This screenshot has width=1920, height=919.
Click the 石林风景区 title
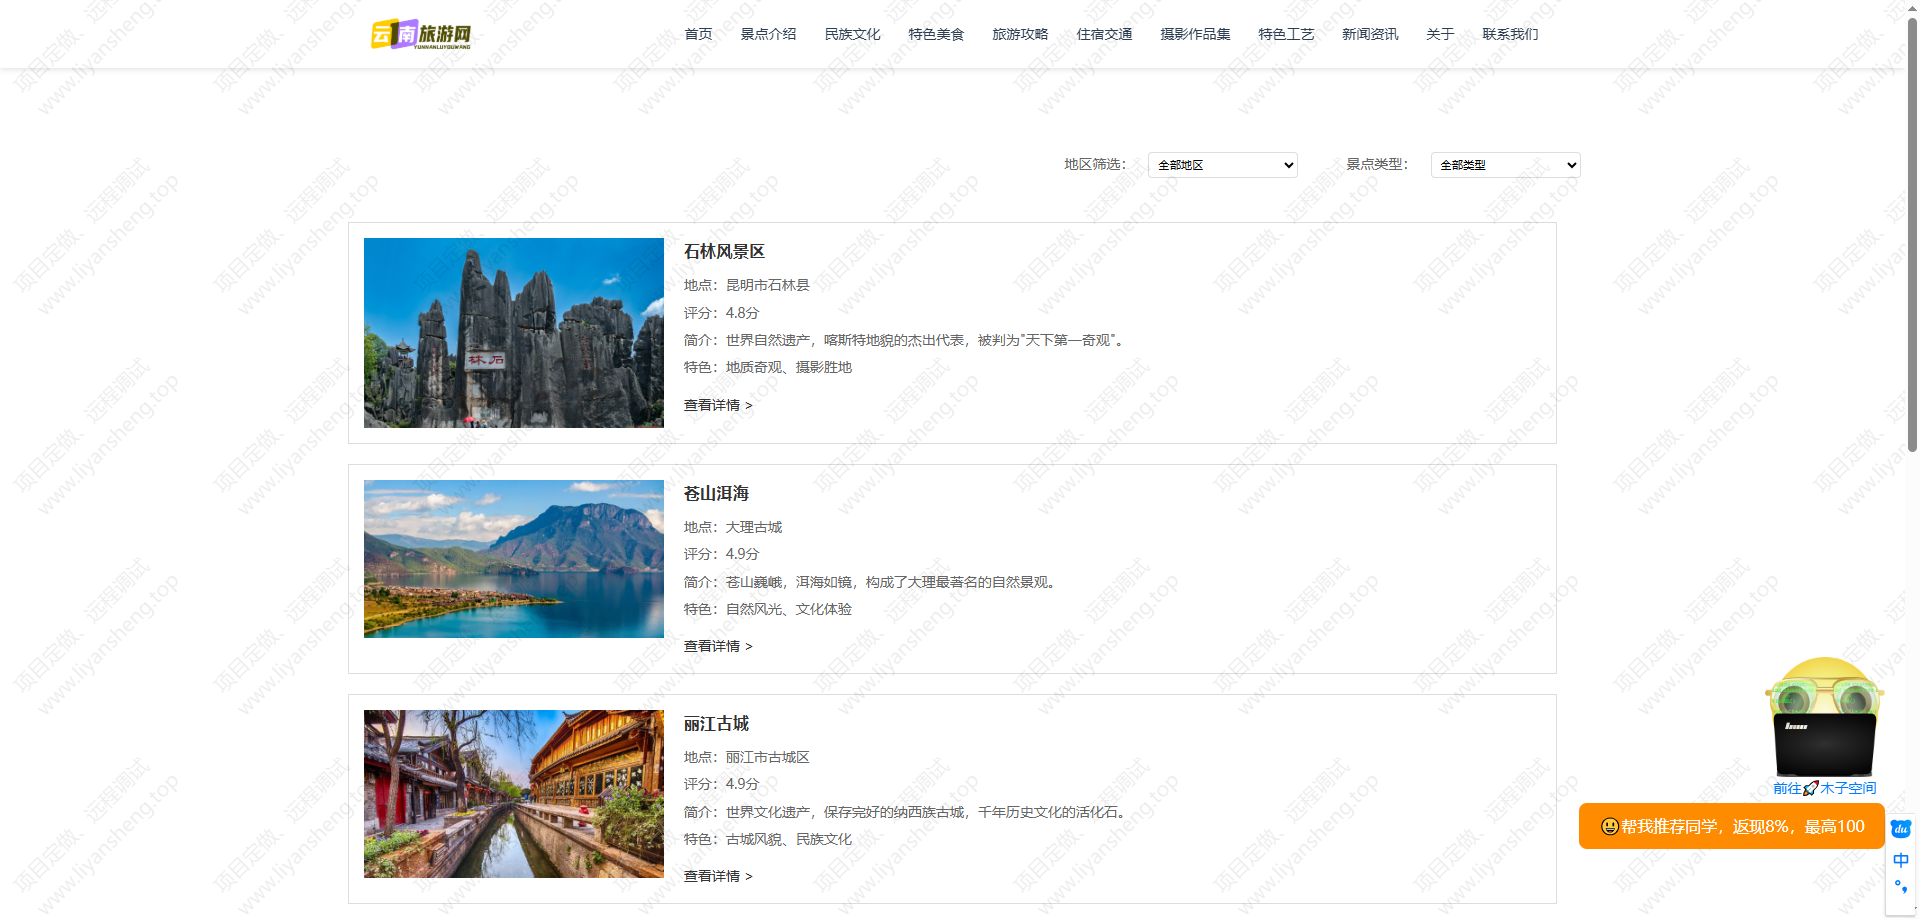[724, 252]
